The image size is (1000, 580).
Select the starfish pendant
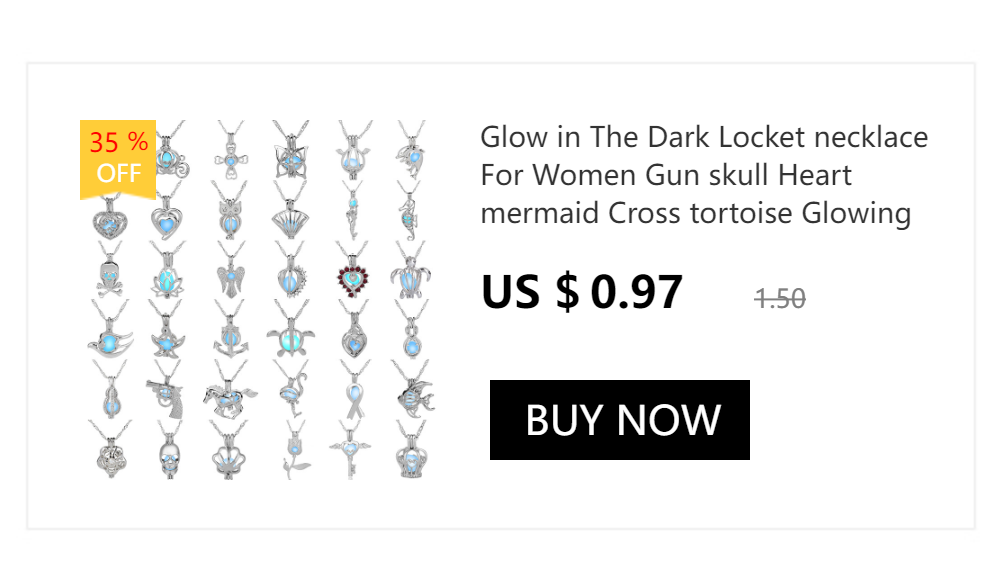pyautogui.click(x=166, y=332)
